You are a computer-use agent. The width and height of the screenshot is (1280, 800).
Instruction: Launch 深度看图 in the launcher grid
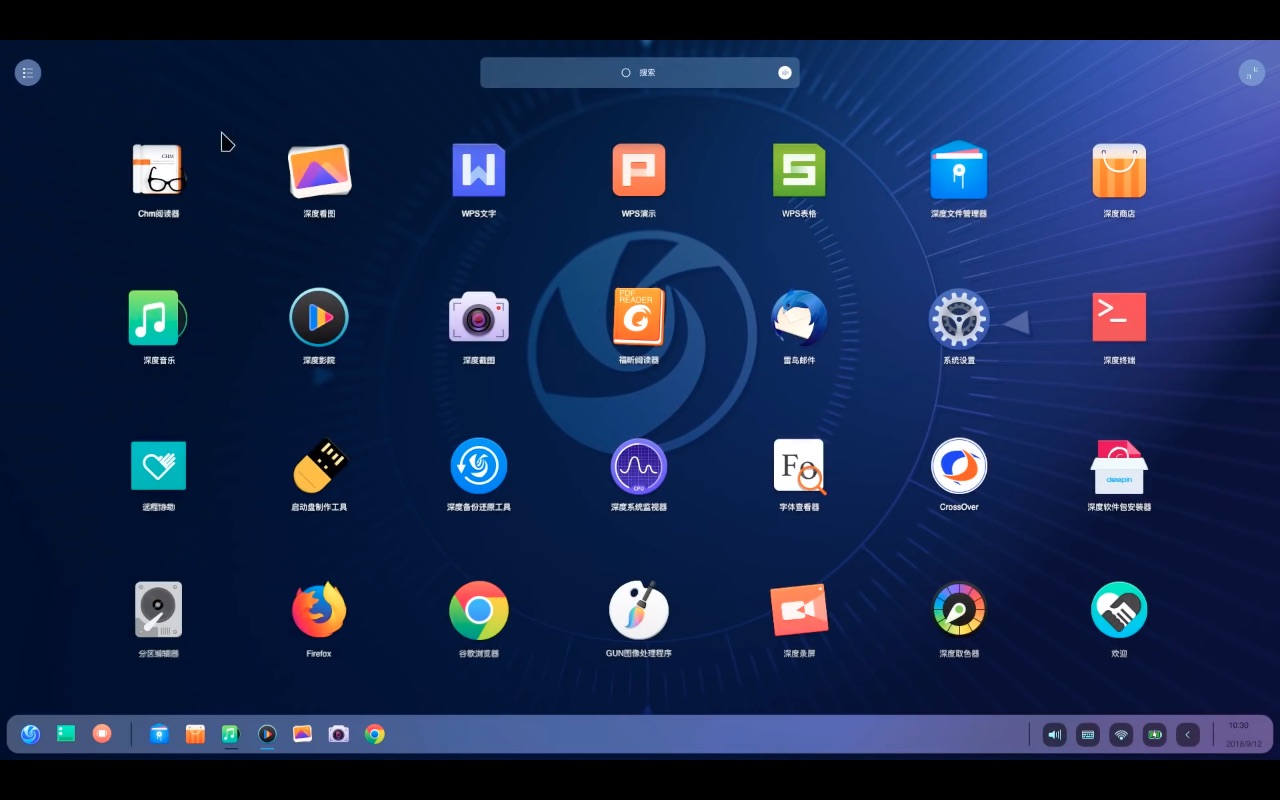[319, 170]
